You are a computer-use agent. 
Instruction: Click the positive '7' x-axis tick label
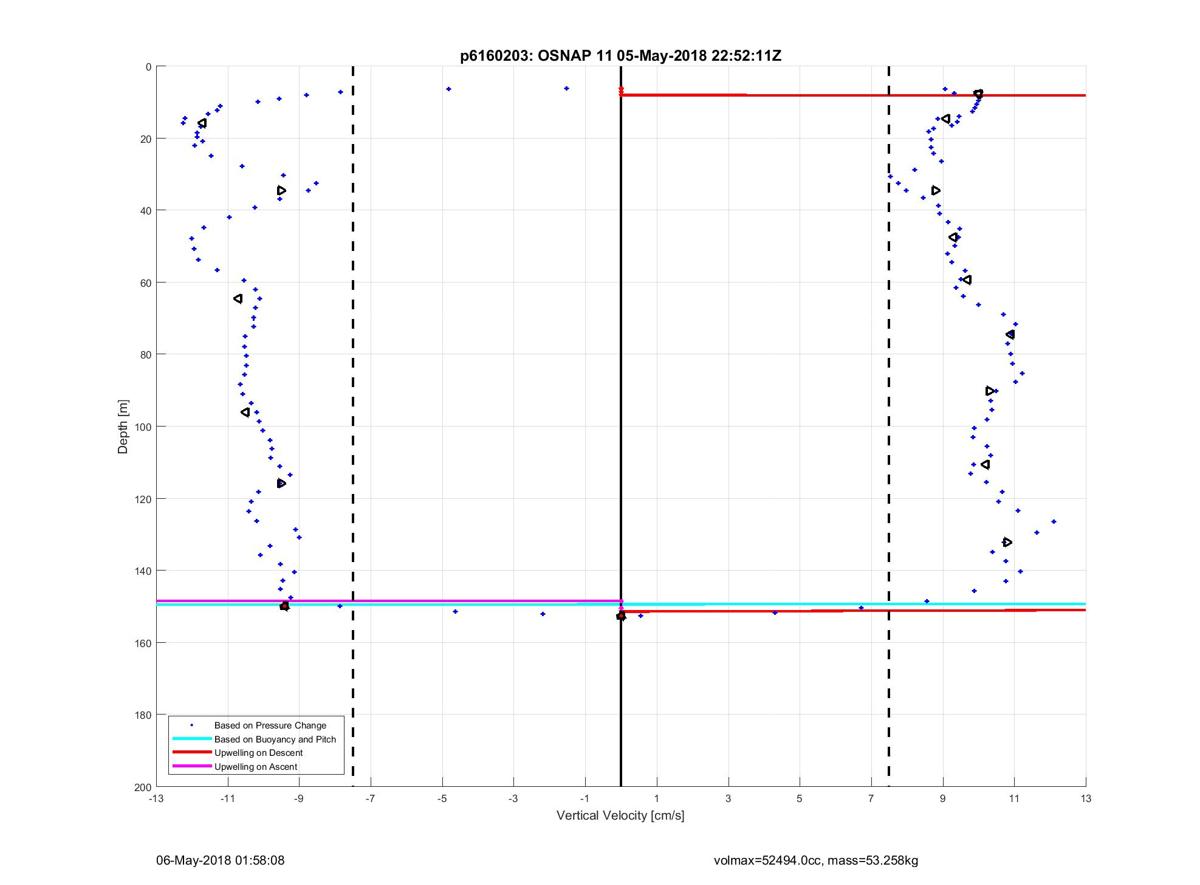[x=871, y=799]
